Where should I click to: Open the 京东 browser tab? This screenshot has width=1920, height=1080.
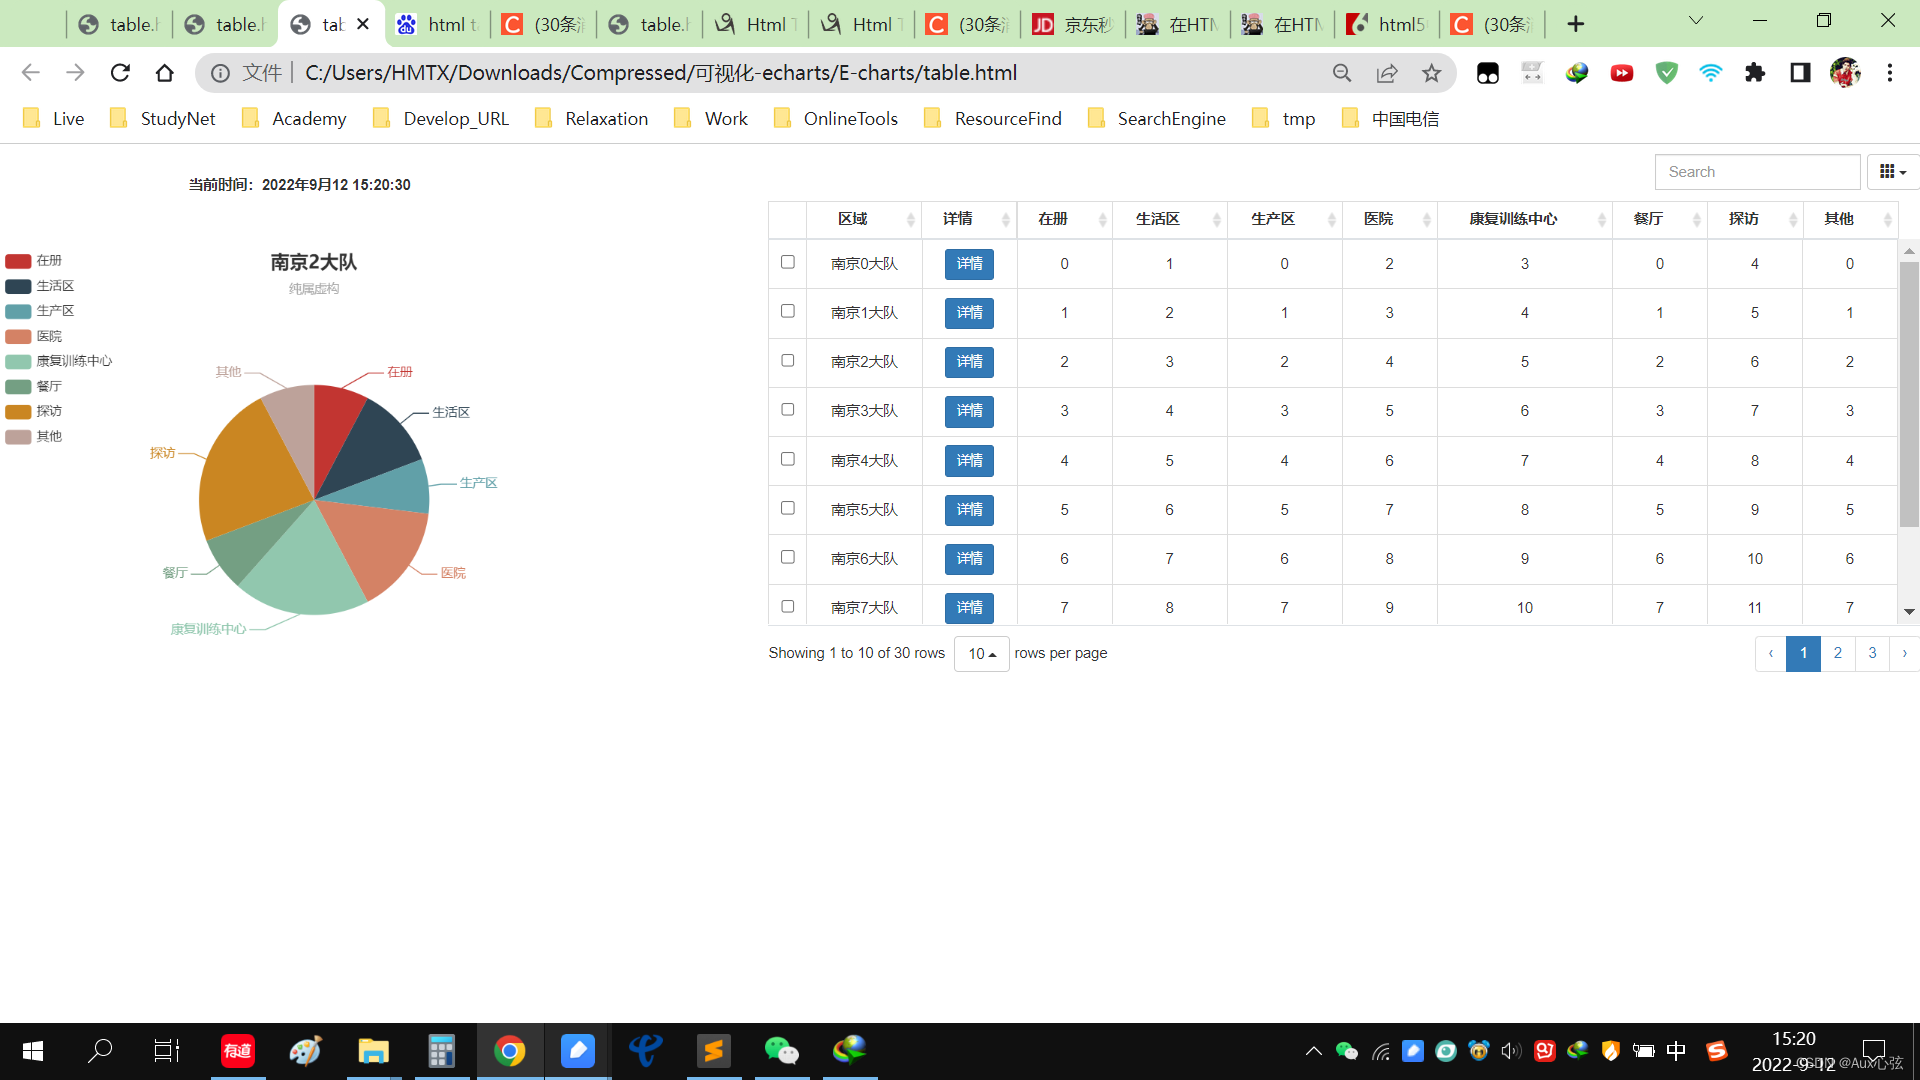[x=1073, y=24]
